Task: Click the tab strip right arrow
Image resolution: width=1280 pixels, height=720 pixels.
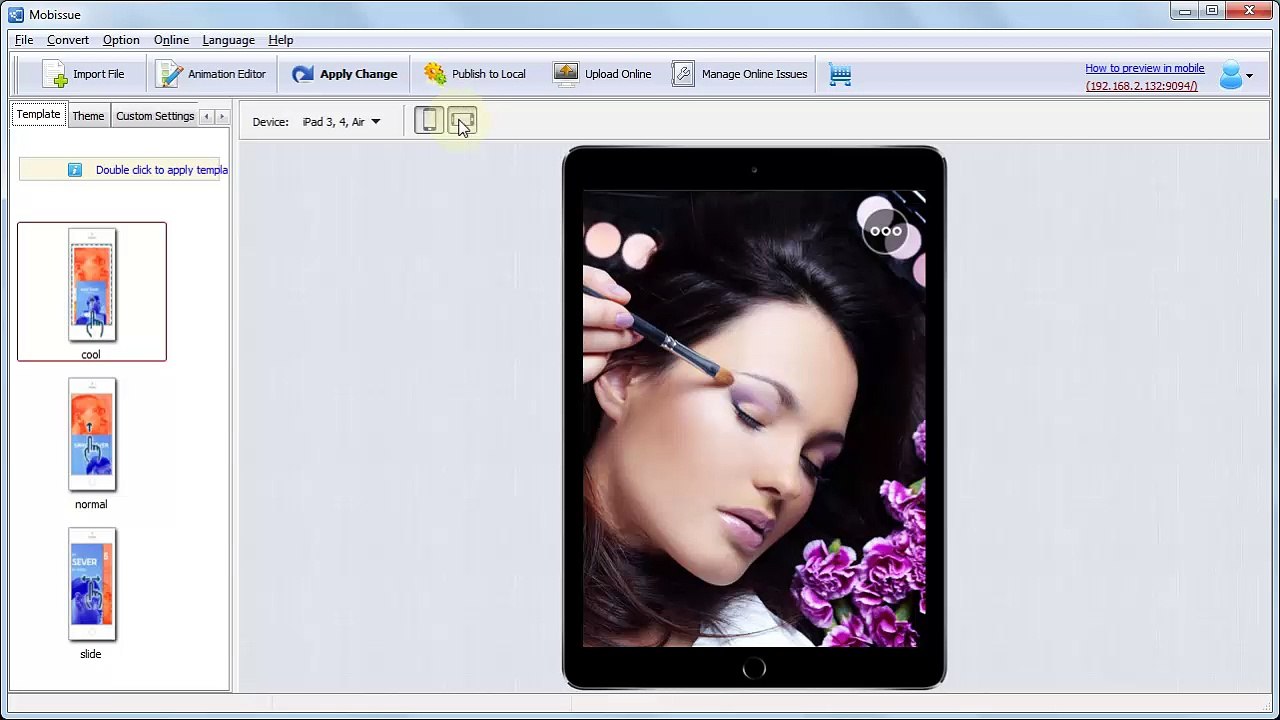Action: [x=222, y=117]
